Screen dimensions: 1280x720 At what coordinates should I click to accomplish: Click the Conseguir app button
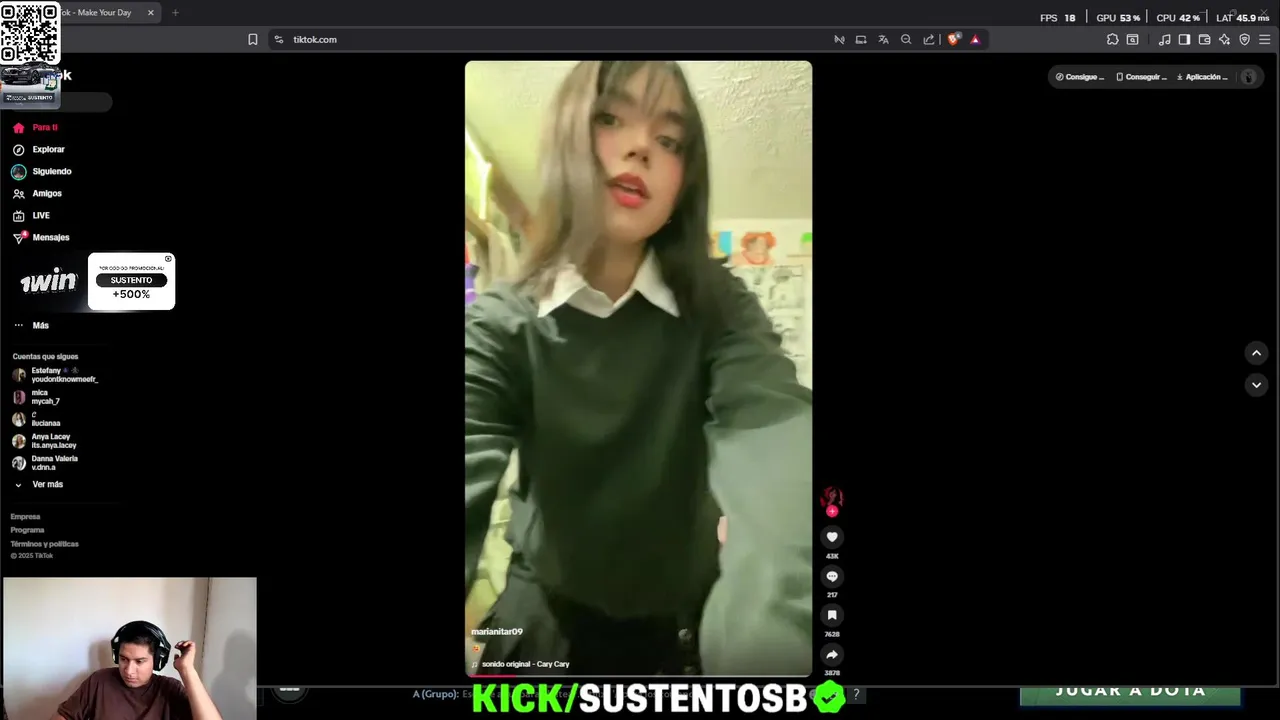(x=1141, y=77)
